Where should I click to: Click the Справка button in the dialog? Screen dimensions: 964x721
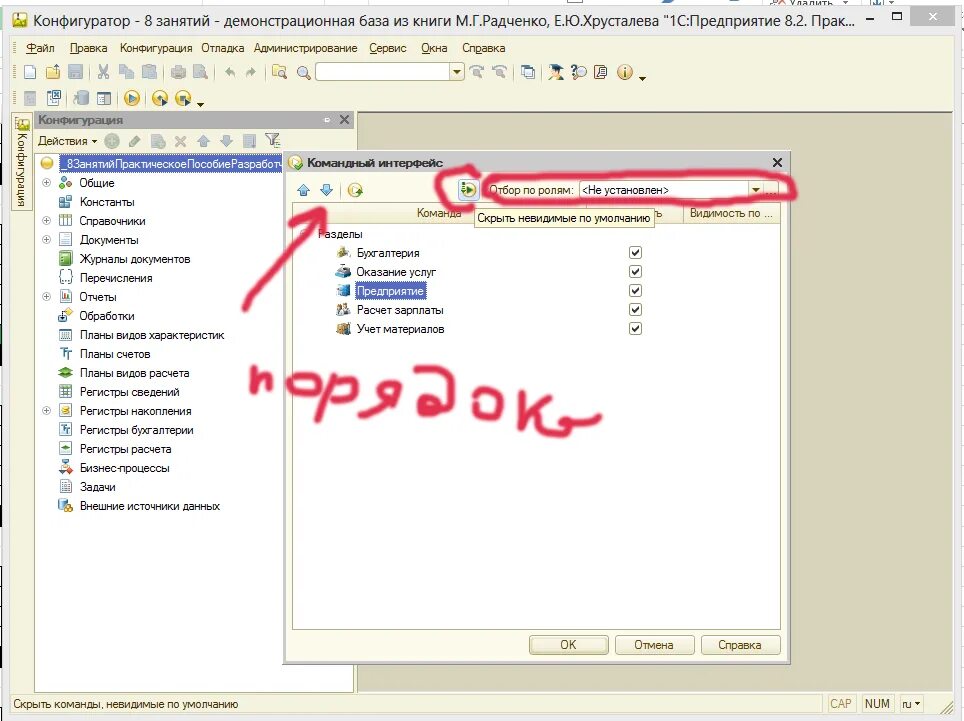(x=740, y=645)
